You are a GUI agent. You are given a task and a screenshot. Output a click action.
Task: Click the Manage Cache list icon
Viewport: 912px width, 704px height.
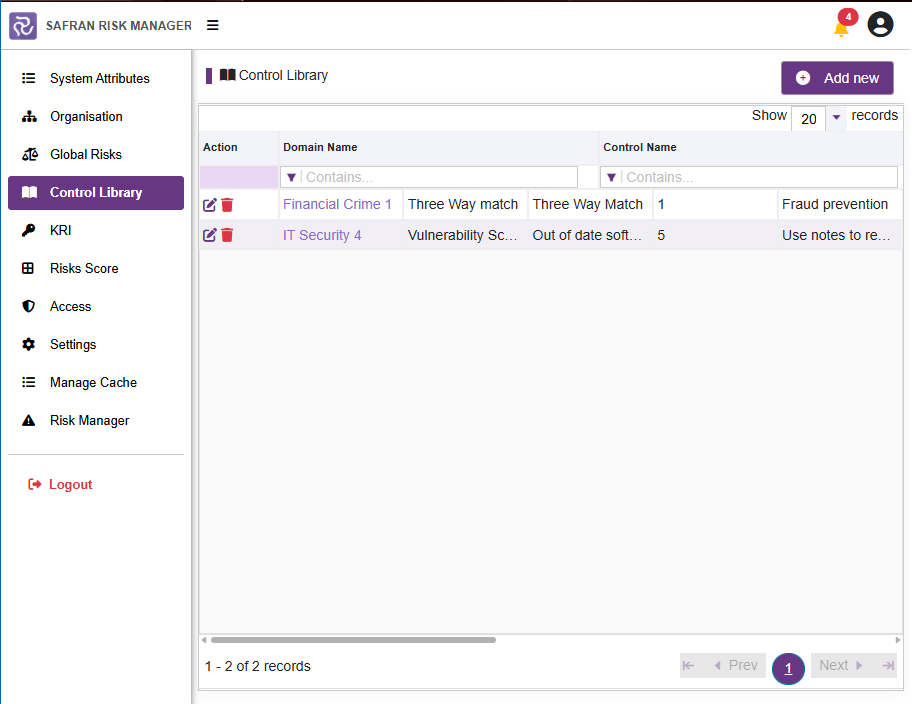click(x=28, y=382)
